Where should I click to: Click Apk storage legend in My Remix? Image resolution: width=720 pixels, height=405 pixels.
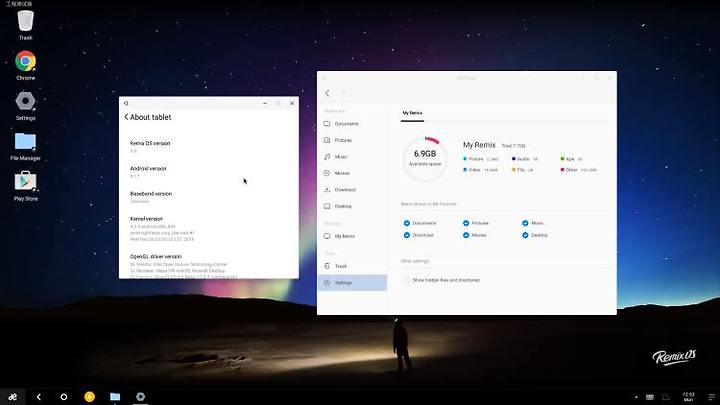pyautogui.click(x=571, y=159)
